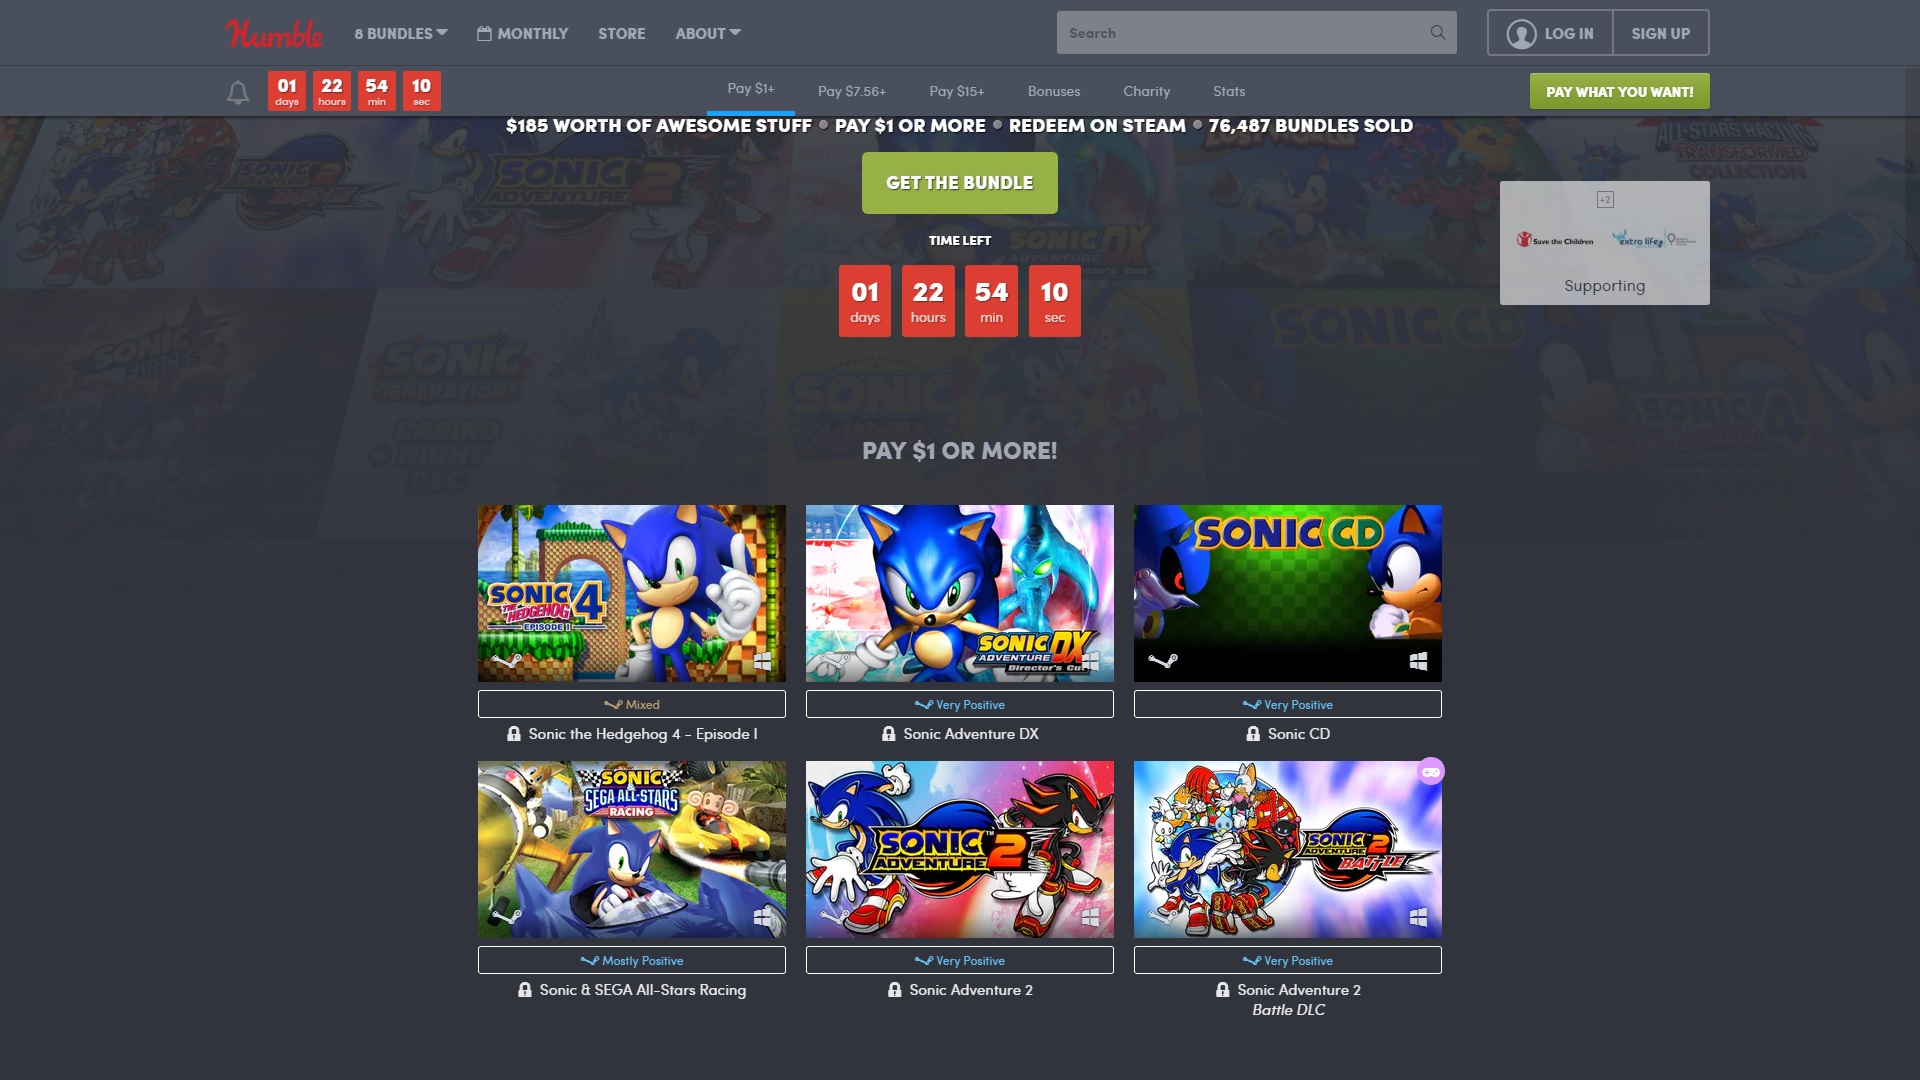This screenshot has height=1080, width=1920.
Task: Open the Sonic & SEGA All-Stars Racing thumbnail
Action: pos(632,849)
